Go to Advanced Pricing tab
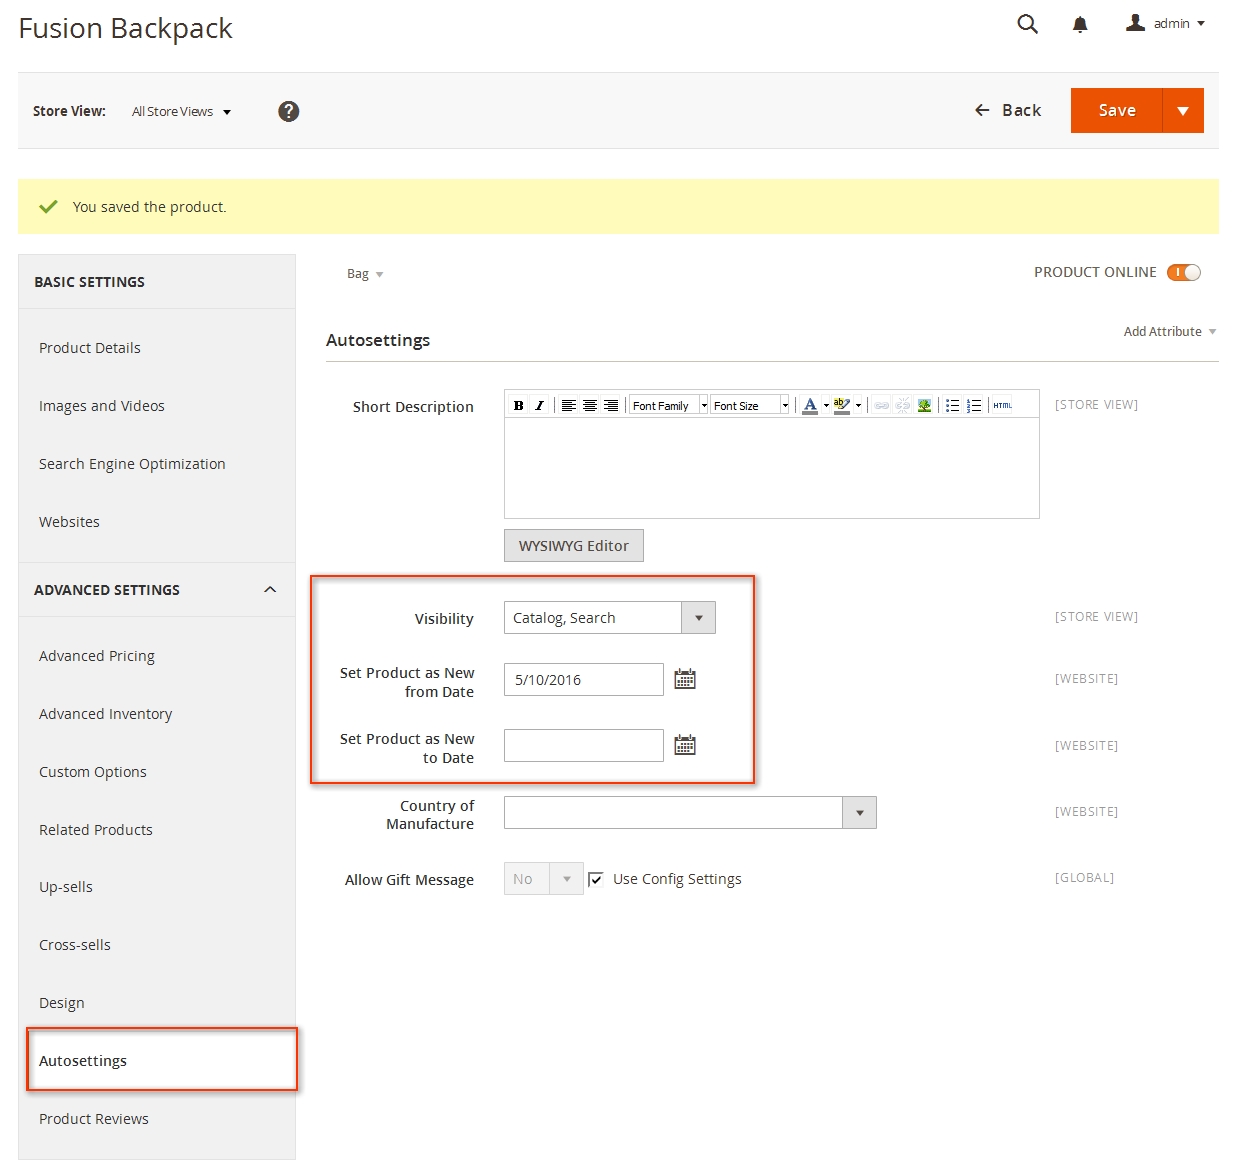The width and height of the screenshot is (1235, 1170). 97,656
